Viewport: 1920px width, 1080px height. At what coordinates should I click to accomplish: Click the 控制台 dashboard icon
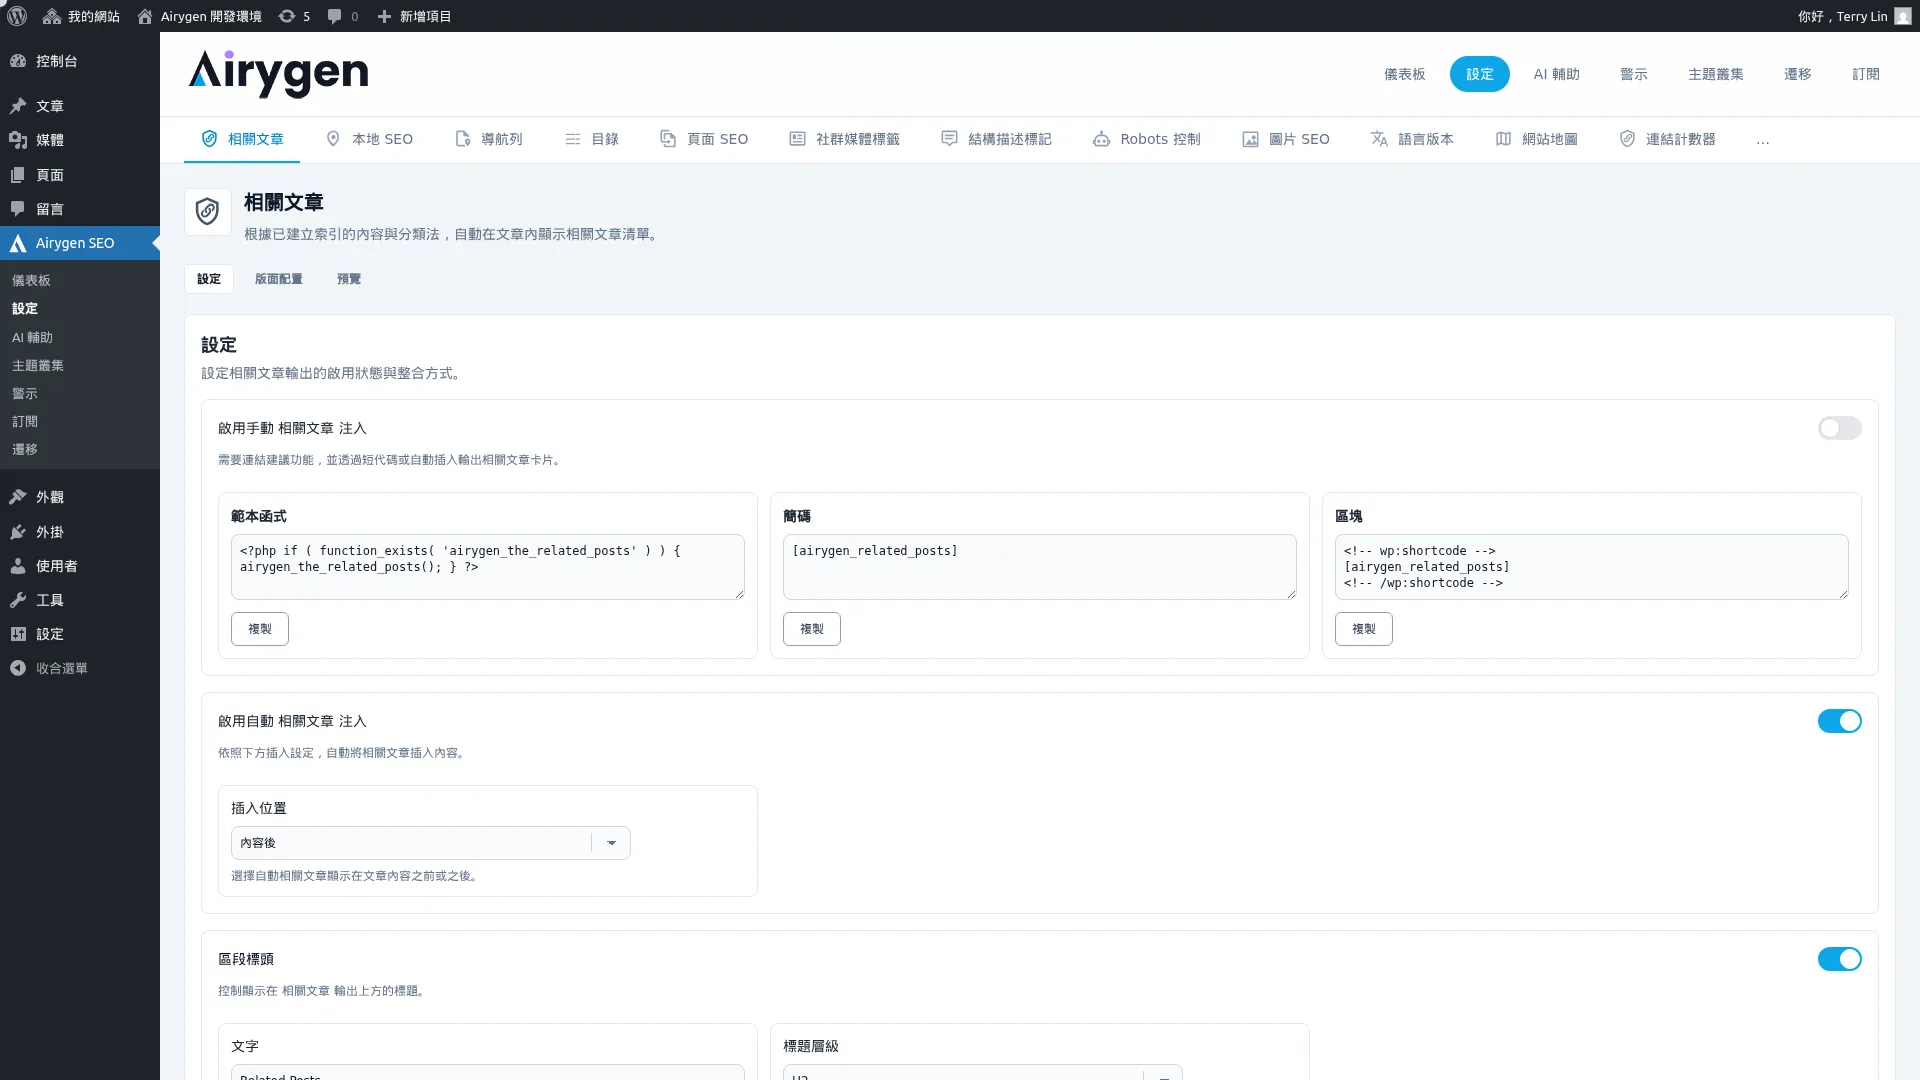[18, 61]
